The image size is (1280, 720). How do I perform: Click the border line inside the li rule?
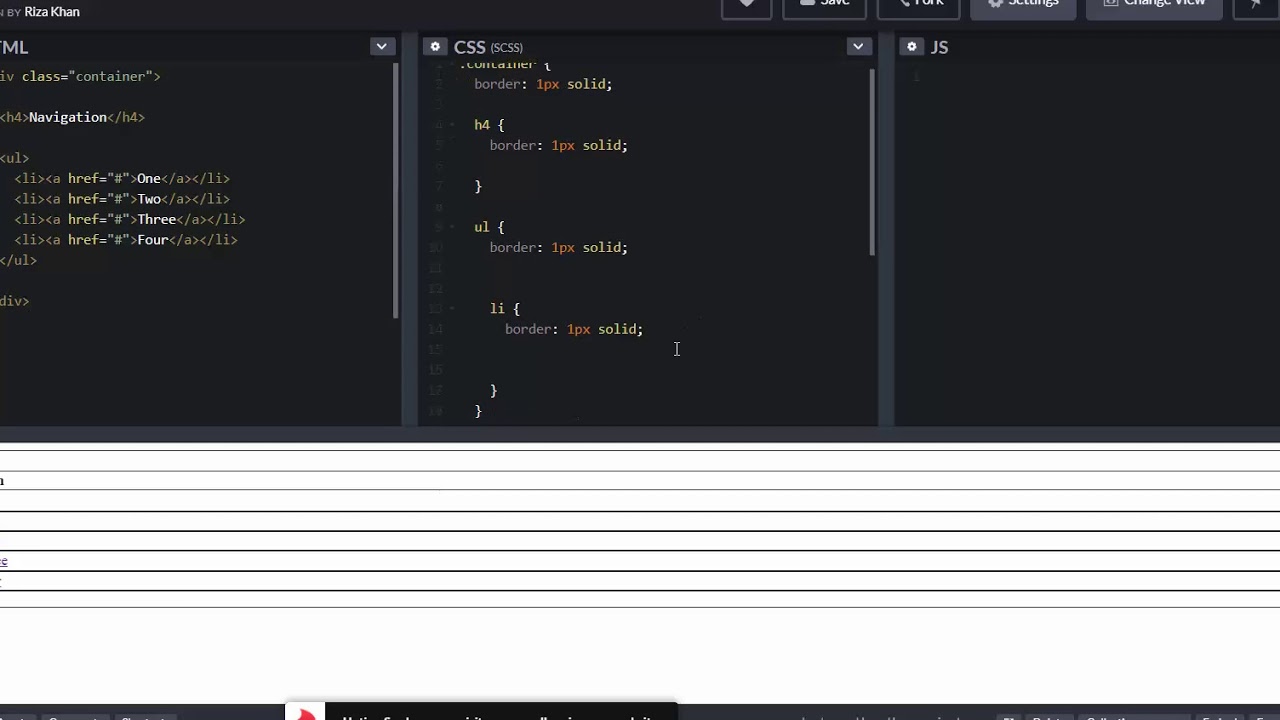574,329
